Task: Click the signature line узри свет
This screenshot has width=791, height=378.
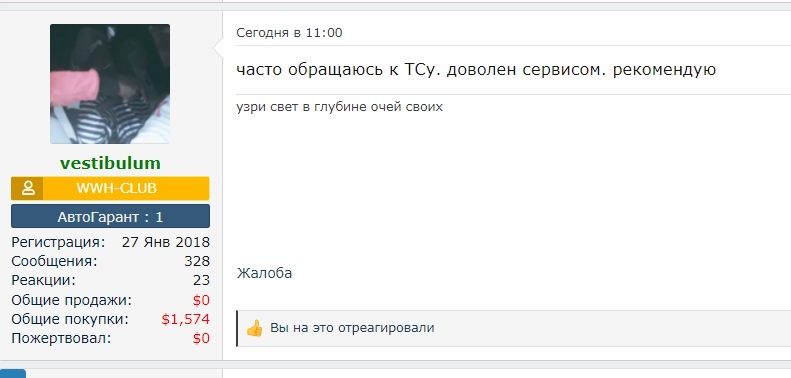Action: [340, 107]
